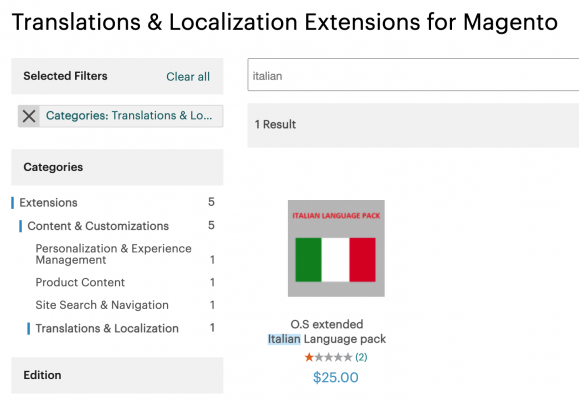Image resolution: width=579 pixels, height=400 pixels.
Task: Remove the Categories filter with the X icon
Action: [29, 116]
